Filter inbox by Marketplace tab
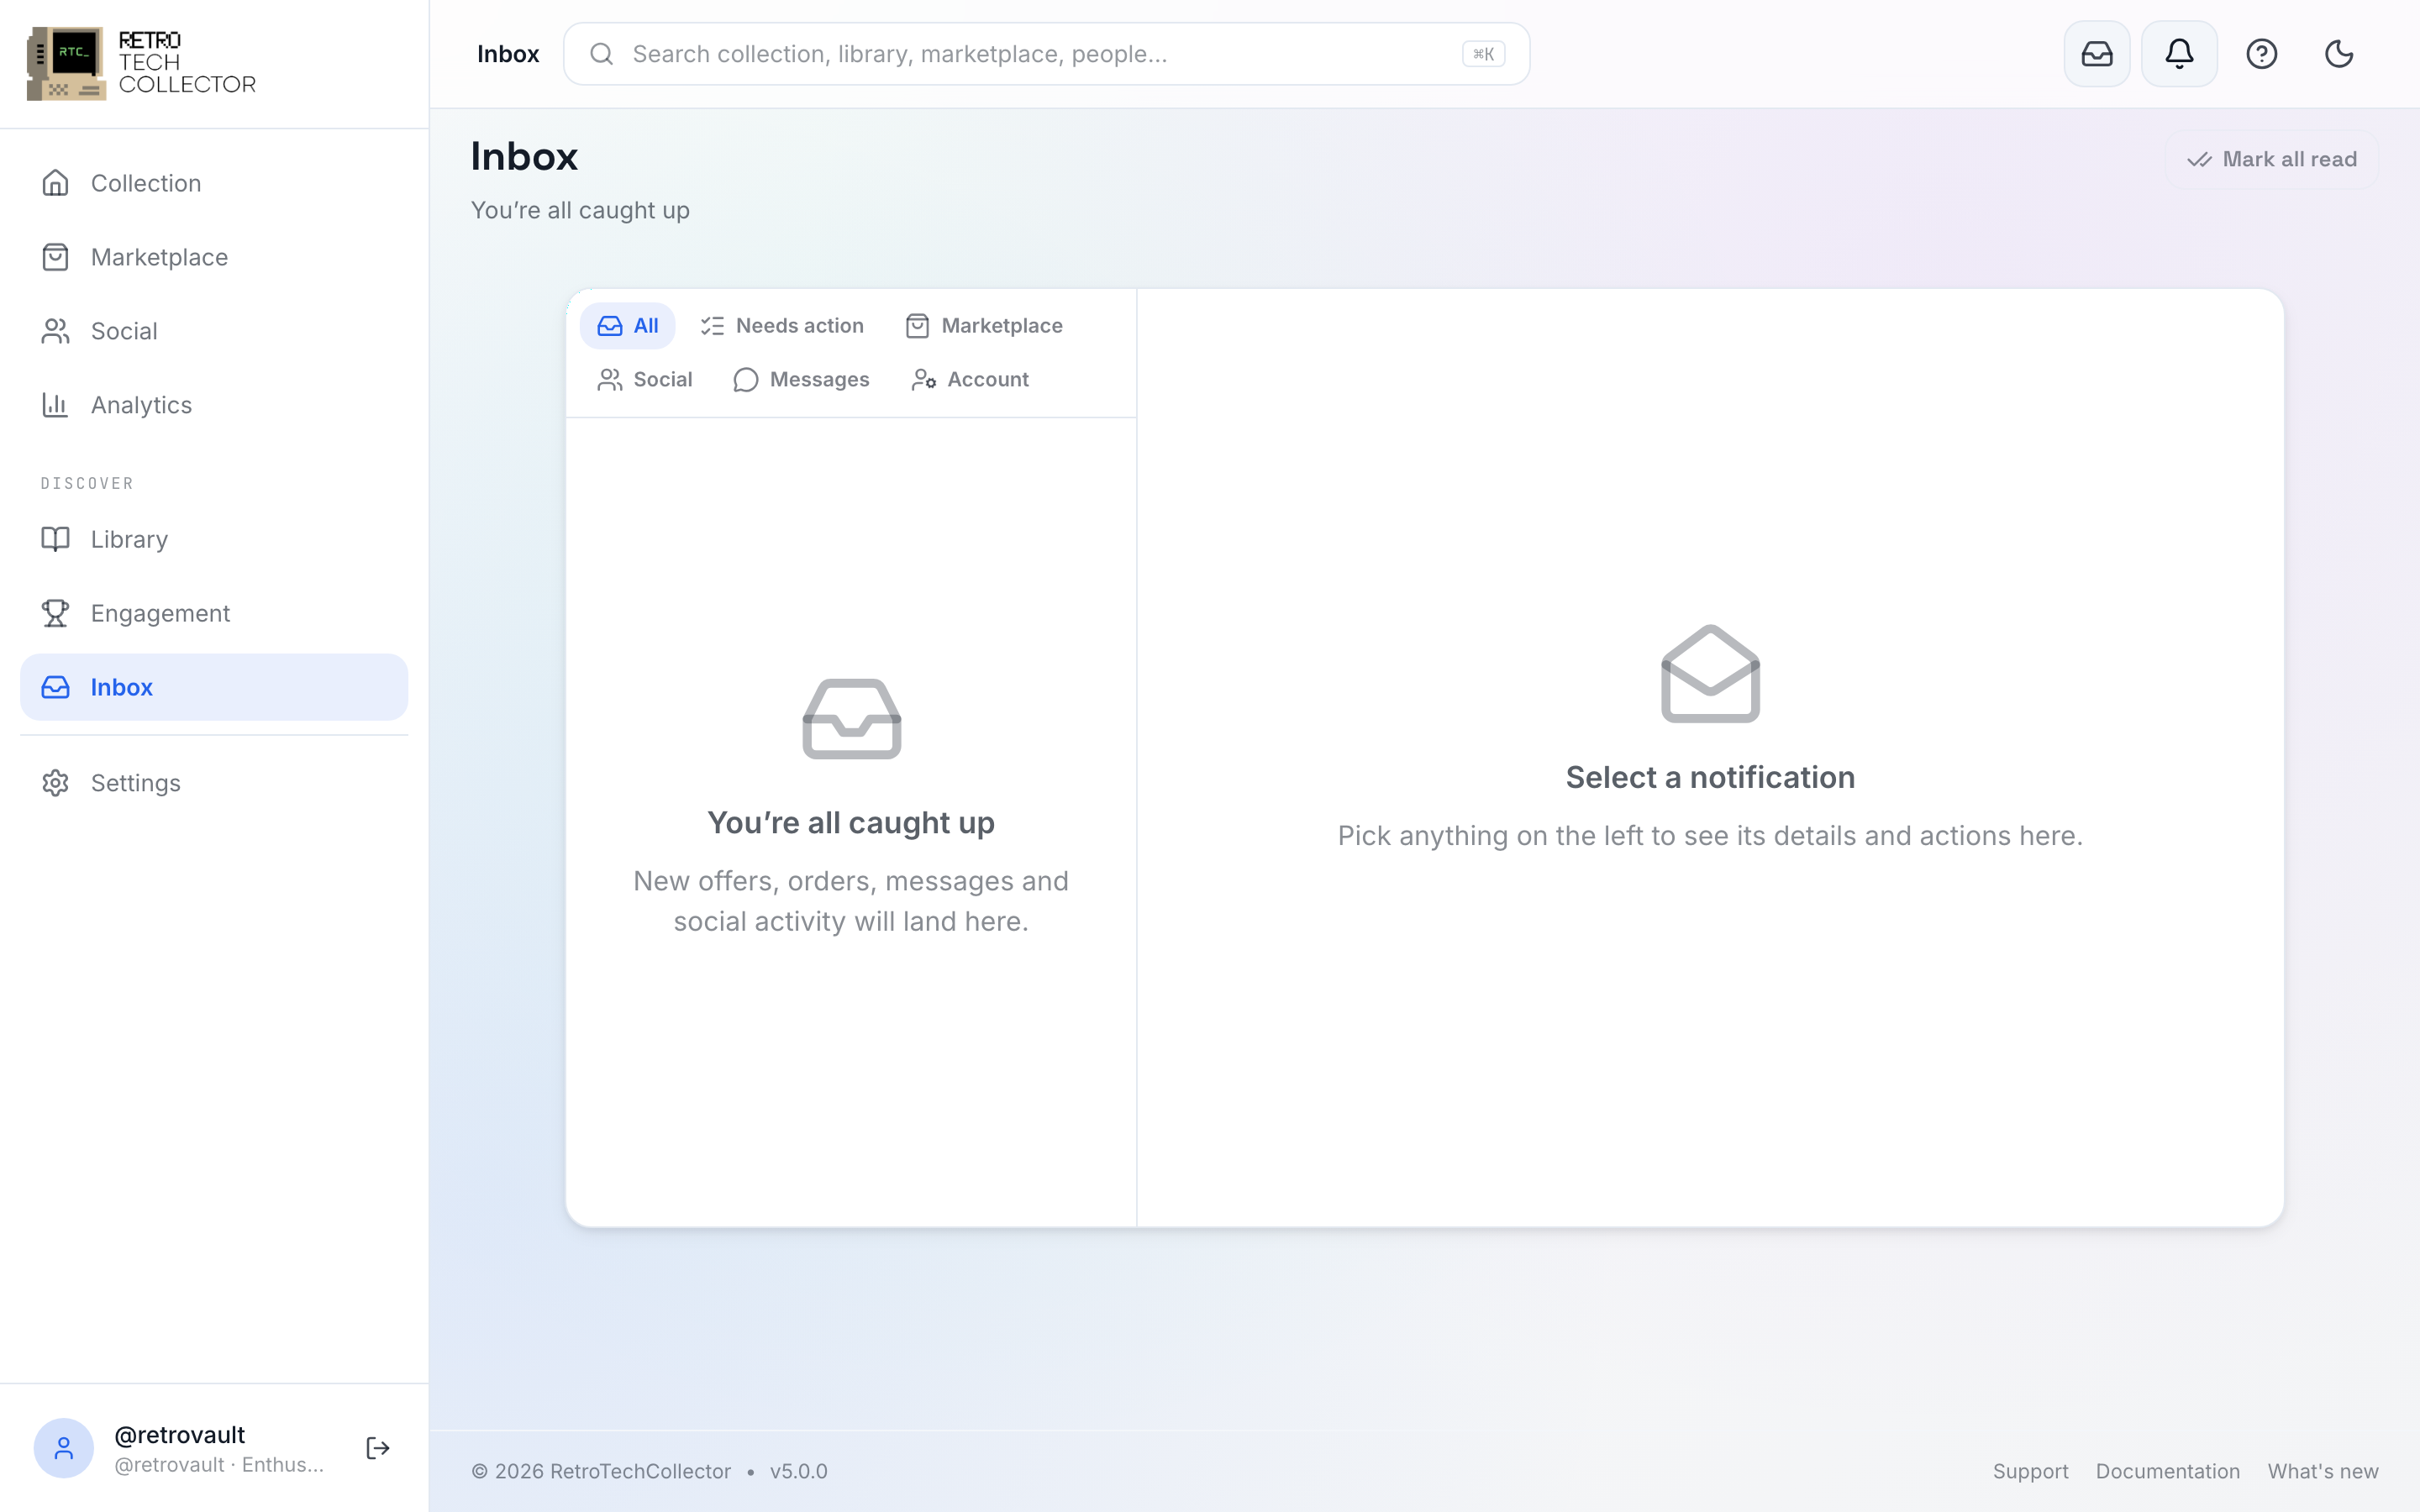The width and height of the screenshot is (2420, 1512). (983, 326)
